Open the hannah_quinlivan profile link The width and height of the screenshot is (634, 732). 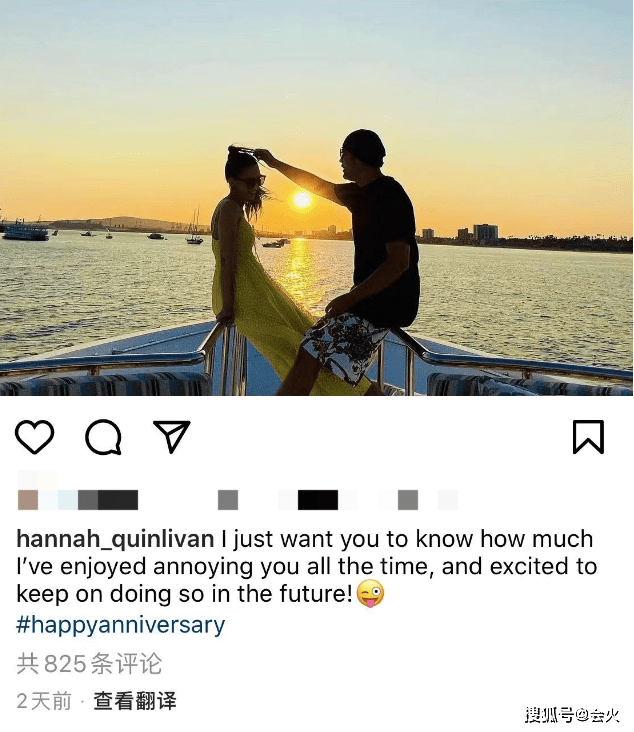click(115, 539)
